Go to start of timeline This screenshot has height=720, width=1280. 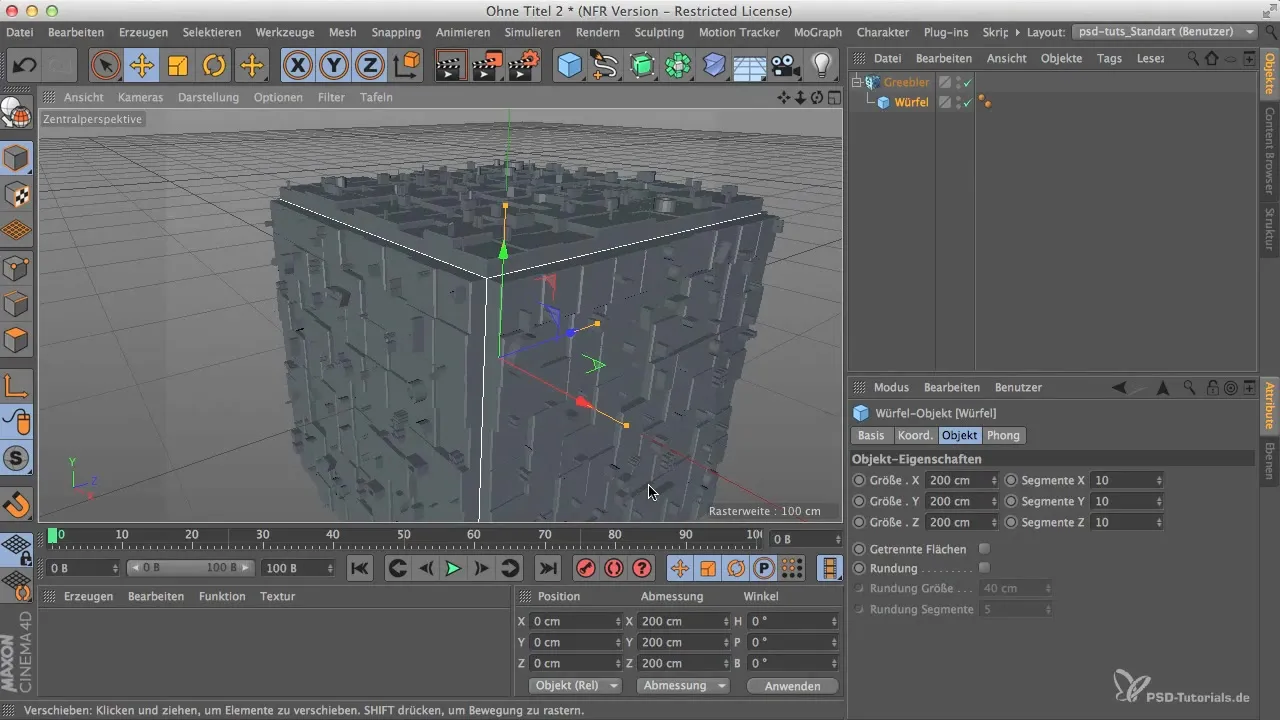(x=360, y=568)
